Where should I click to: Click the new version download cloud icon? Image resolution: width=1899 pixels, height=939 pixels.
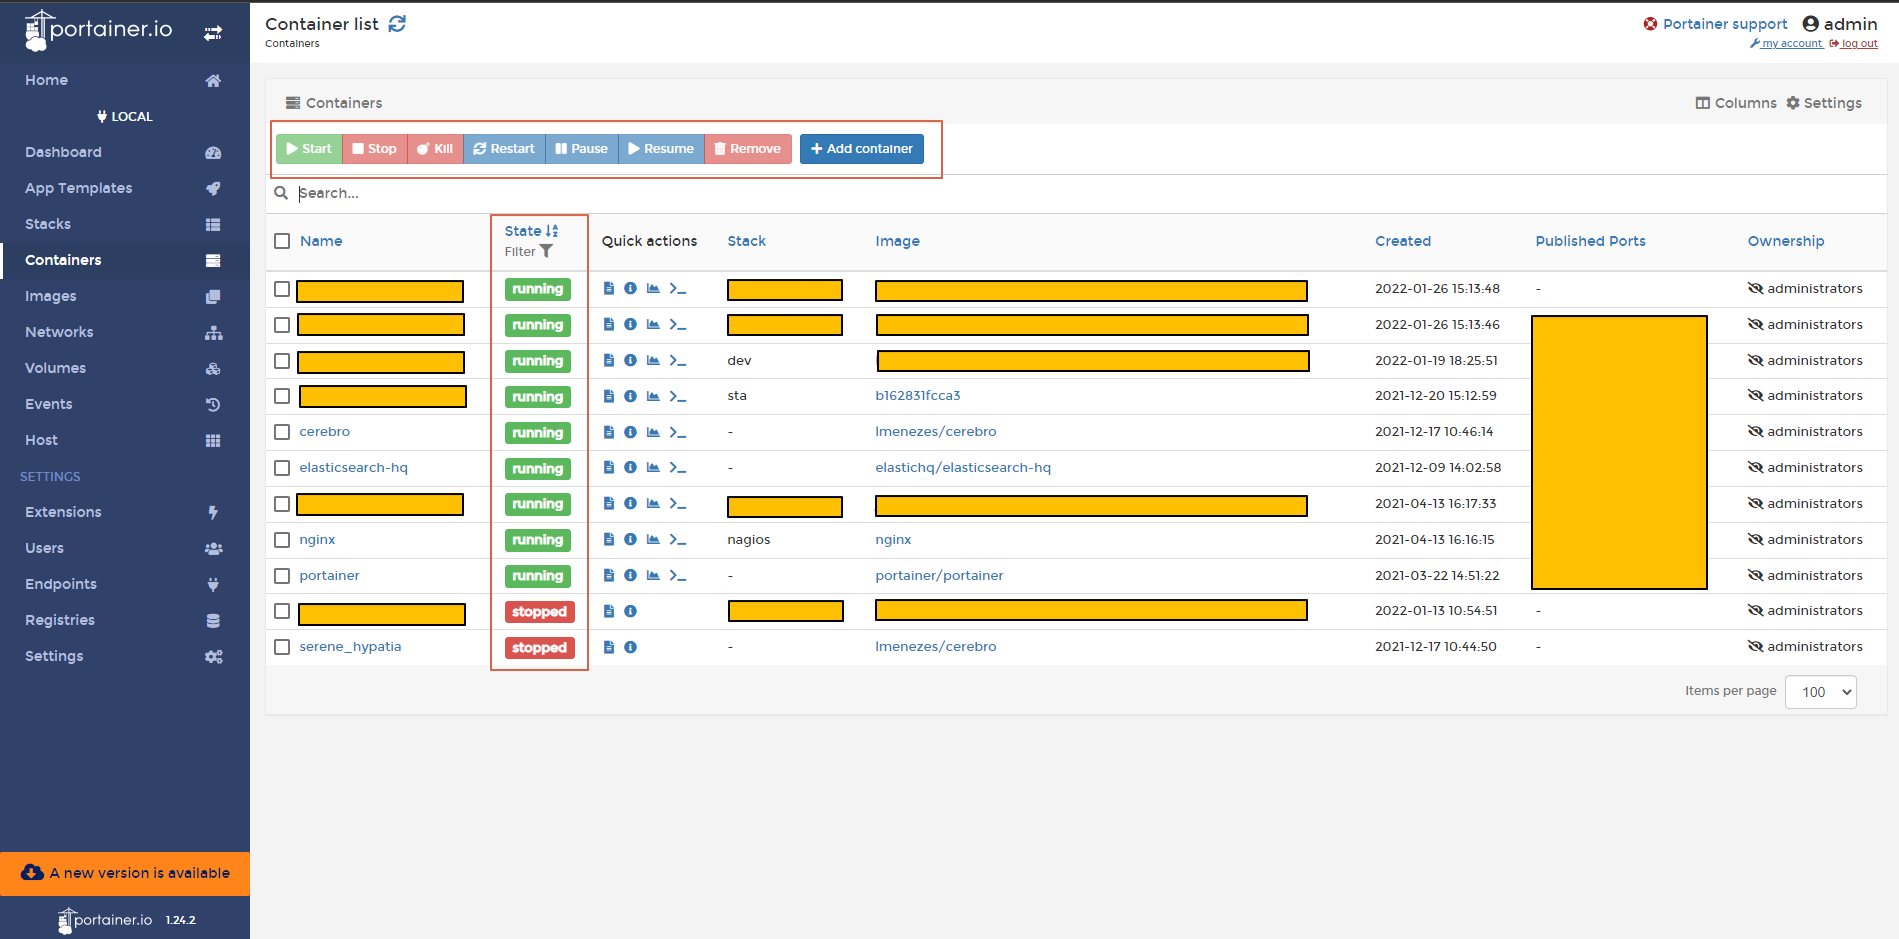tap(32, 872)
